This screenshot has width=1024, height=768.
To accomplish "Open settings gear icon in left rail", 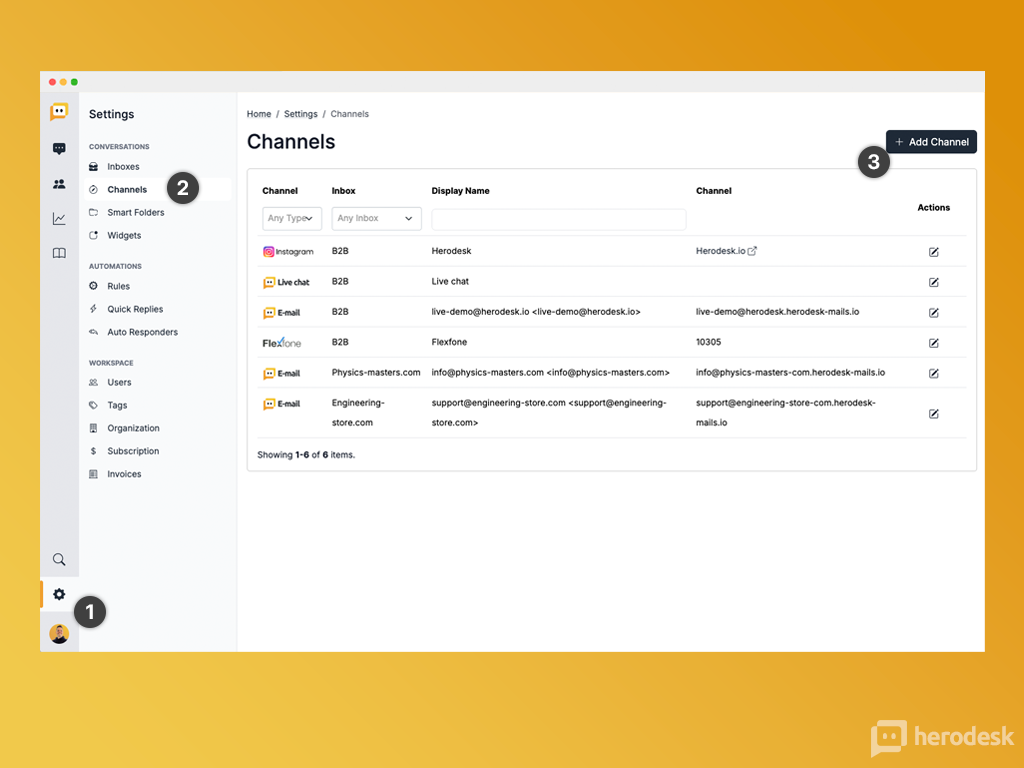I will (x=59, y=594).
